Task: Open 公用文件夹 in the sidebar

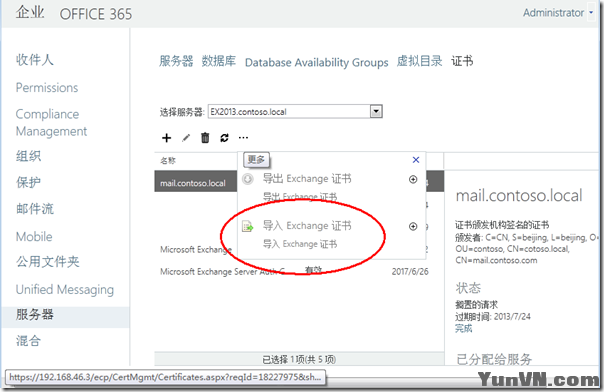Action: [x=48, y=262]
